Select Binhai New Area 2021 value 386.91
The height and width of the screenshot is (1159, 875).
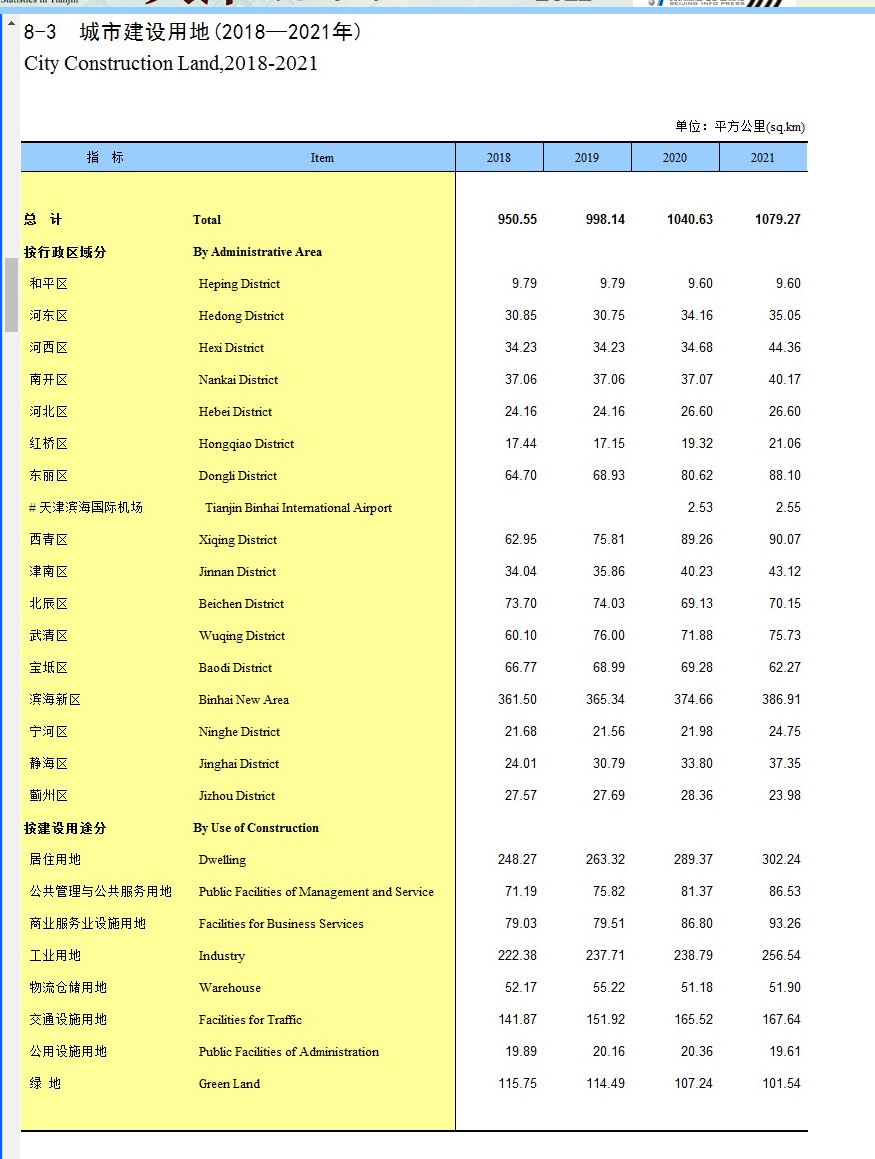coord(781,699)
